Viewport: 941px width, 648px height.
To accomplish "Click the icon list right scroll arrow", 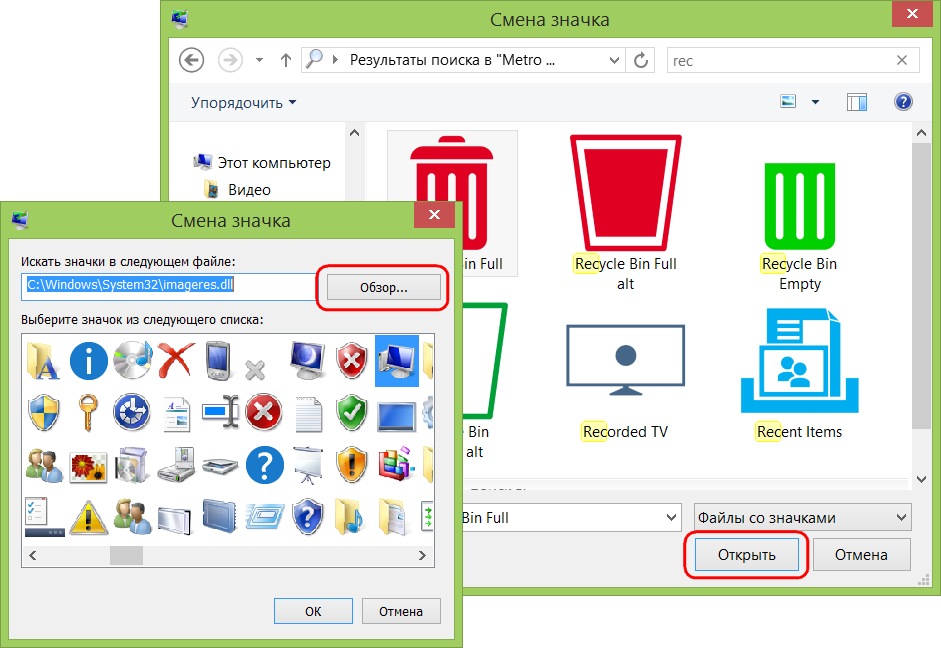I will 422,556.
